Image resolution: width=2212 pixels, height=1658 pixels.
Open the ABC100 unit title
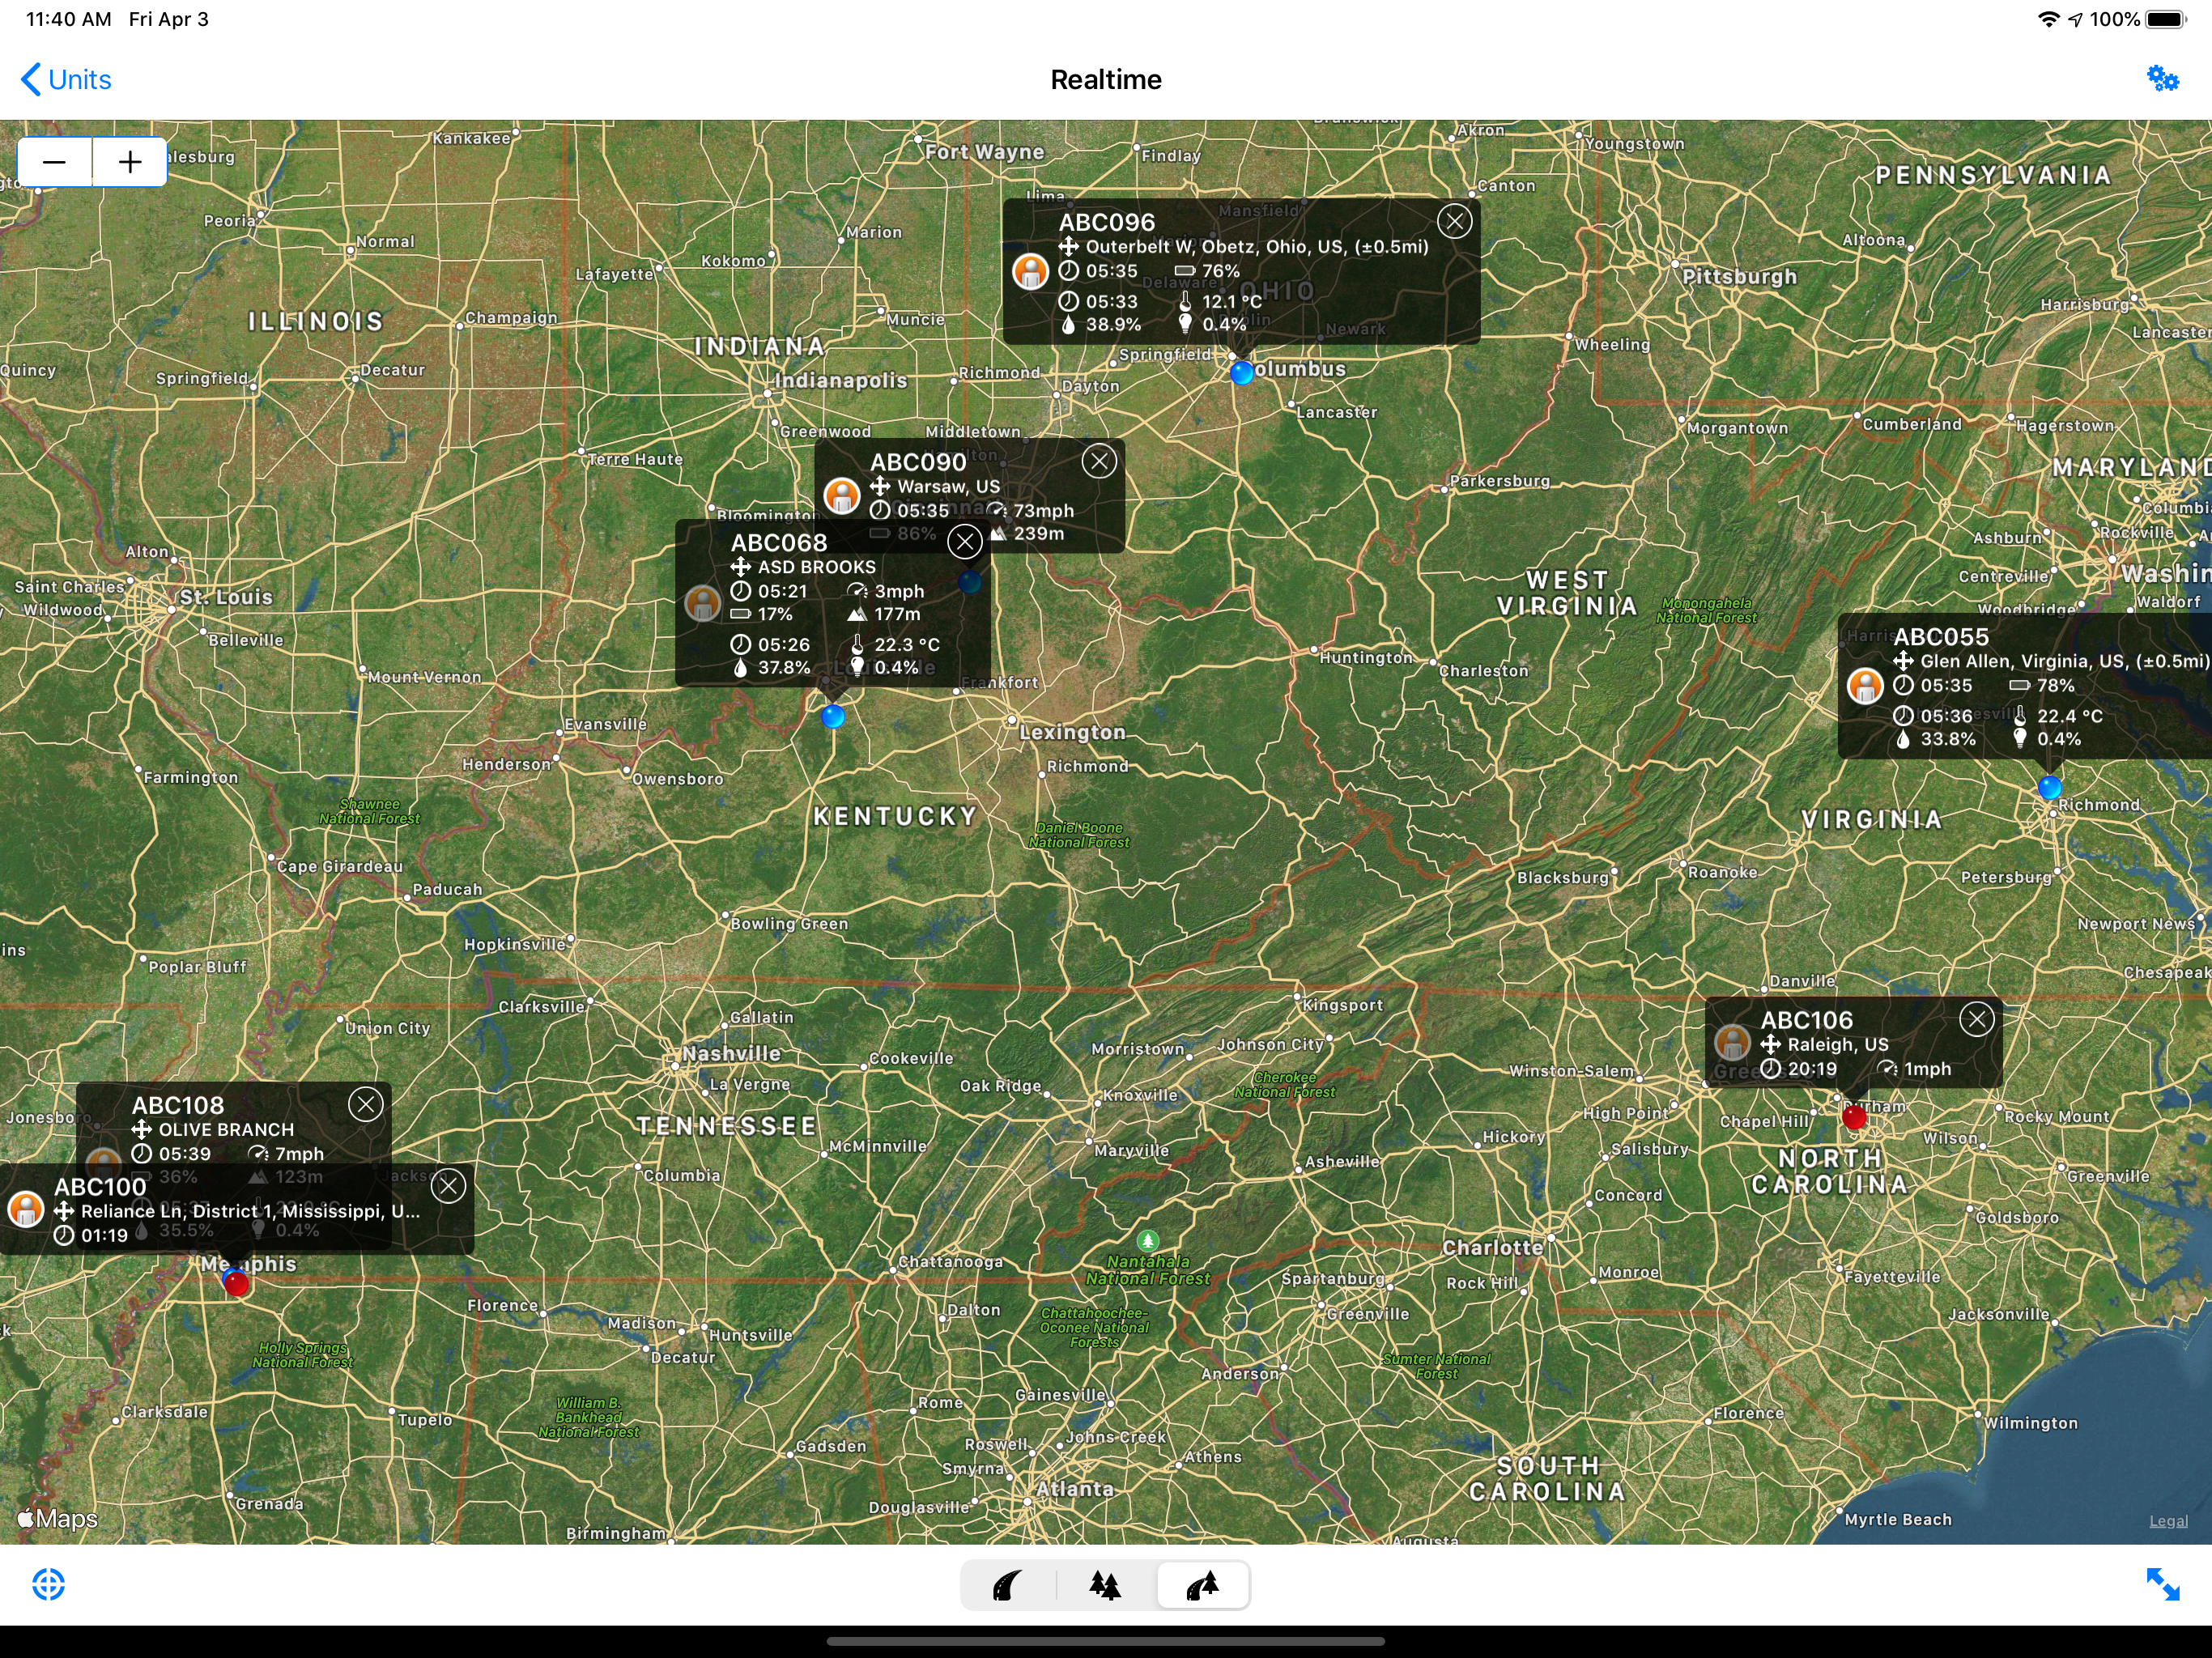[x=100, y=1187]
